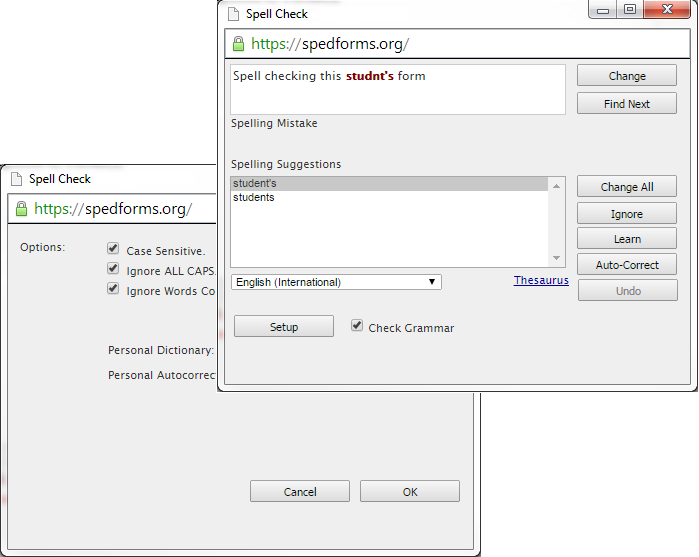The width and height of the screenshot is (699, 557).
Task: Open the English (International) language dropdown
Action: (335, 282)
